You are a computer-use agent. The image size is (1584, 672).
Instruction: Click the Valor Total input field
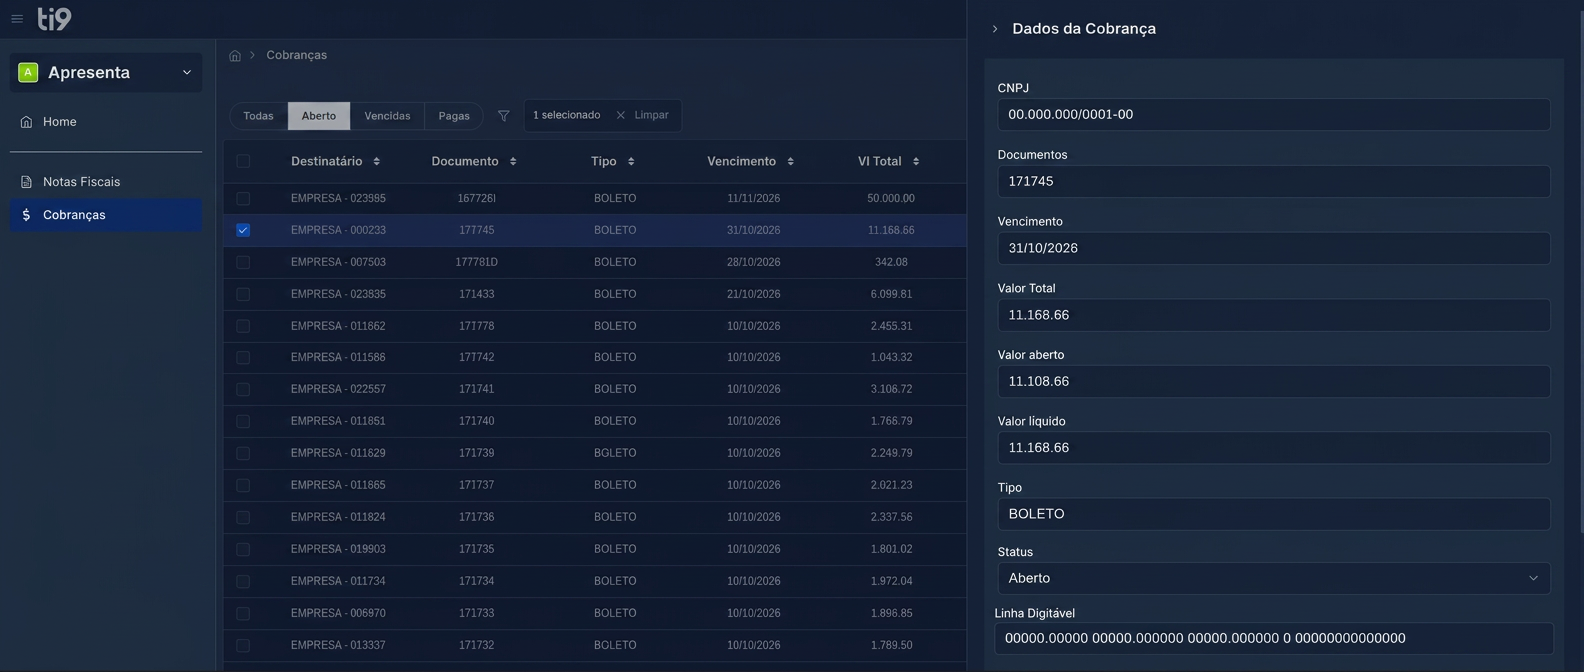pos(1274,315)
